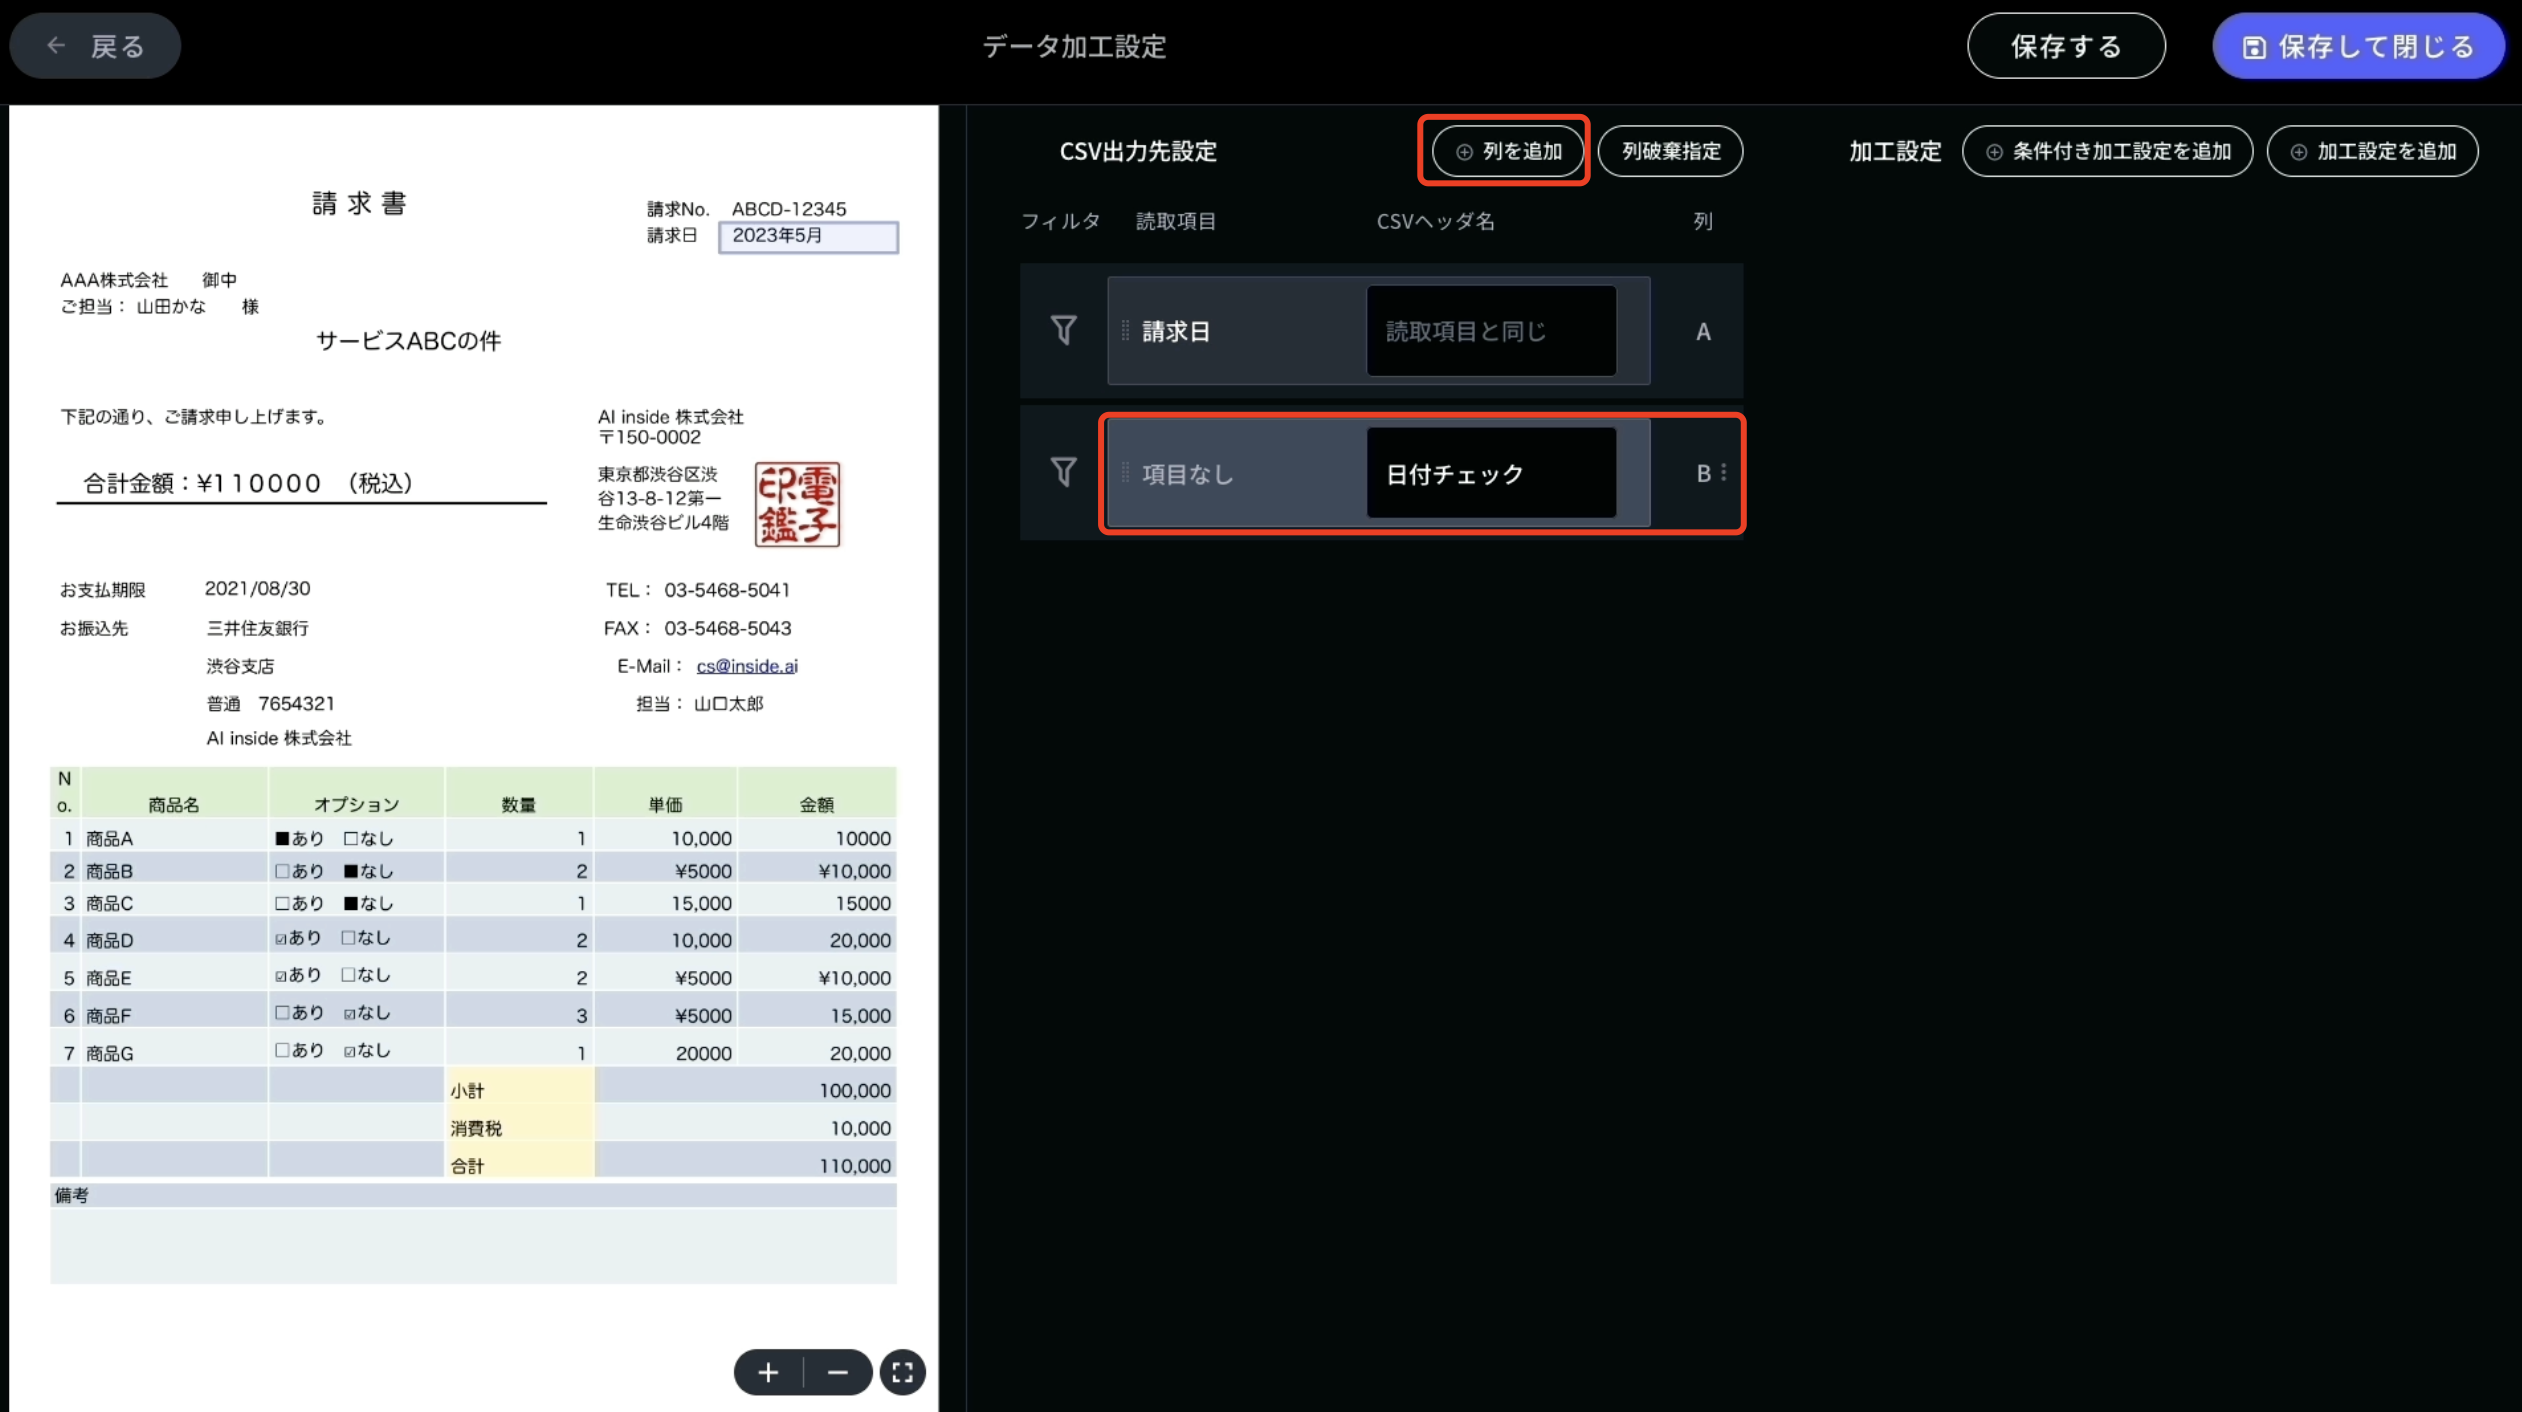Add a 条件付き加工設定 rule
The width and height of the screenshot is (2522, 1412).
pos(2106,151)
